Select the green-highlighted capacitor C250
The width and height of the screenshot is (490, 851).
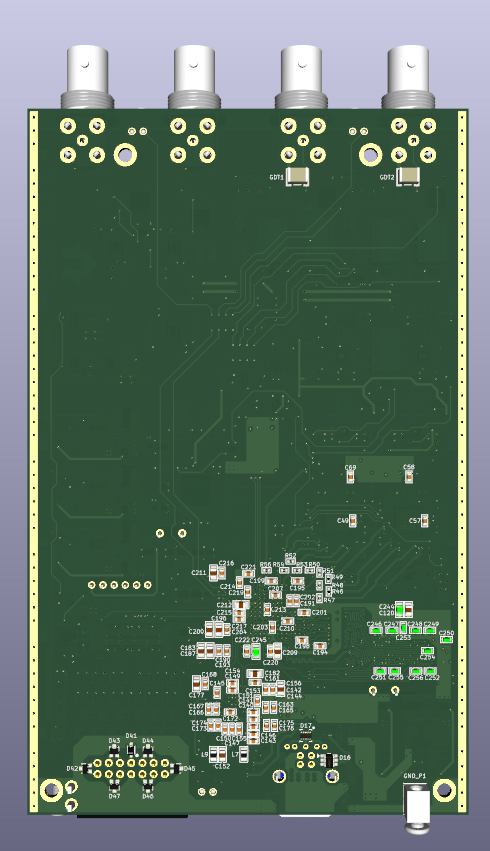(x=447, y=639)
